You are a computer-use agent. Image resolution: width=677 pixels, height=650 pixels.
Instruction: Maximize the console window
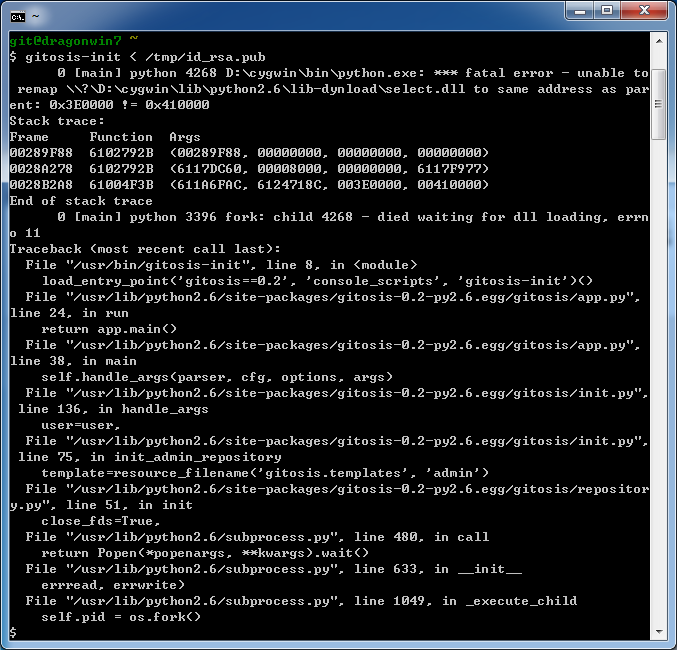pos(607,11)
